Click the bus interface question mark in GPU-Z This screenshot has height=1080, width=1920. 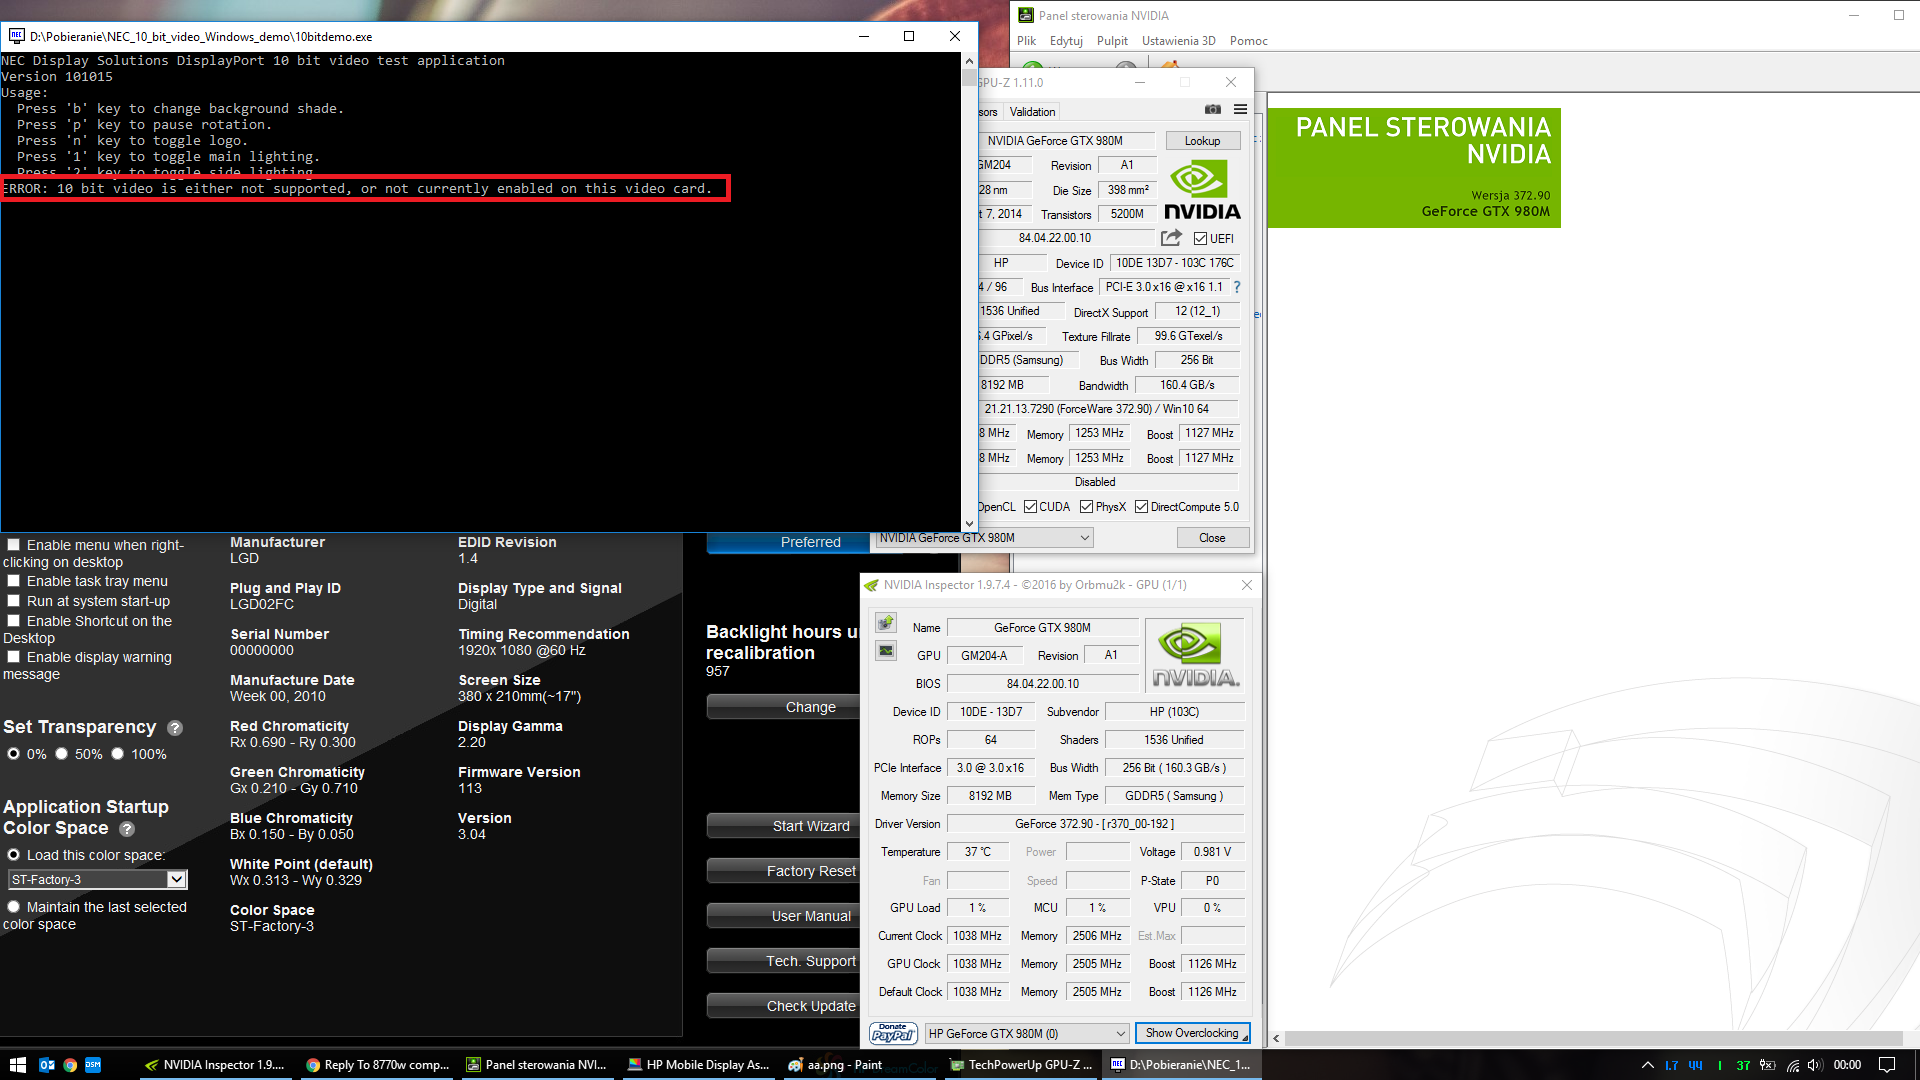point(1237,287)
